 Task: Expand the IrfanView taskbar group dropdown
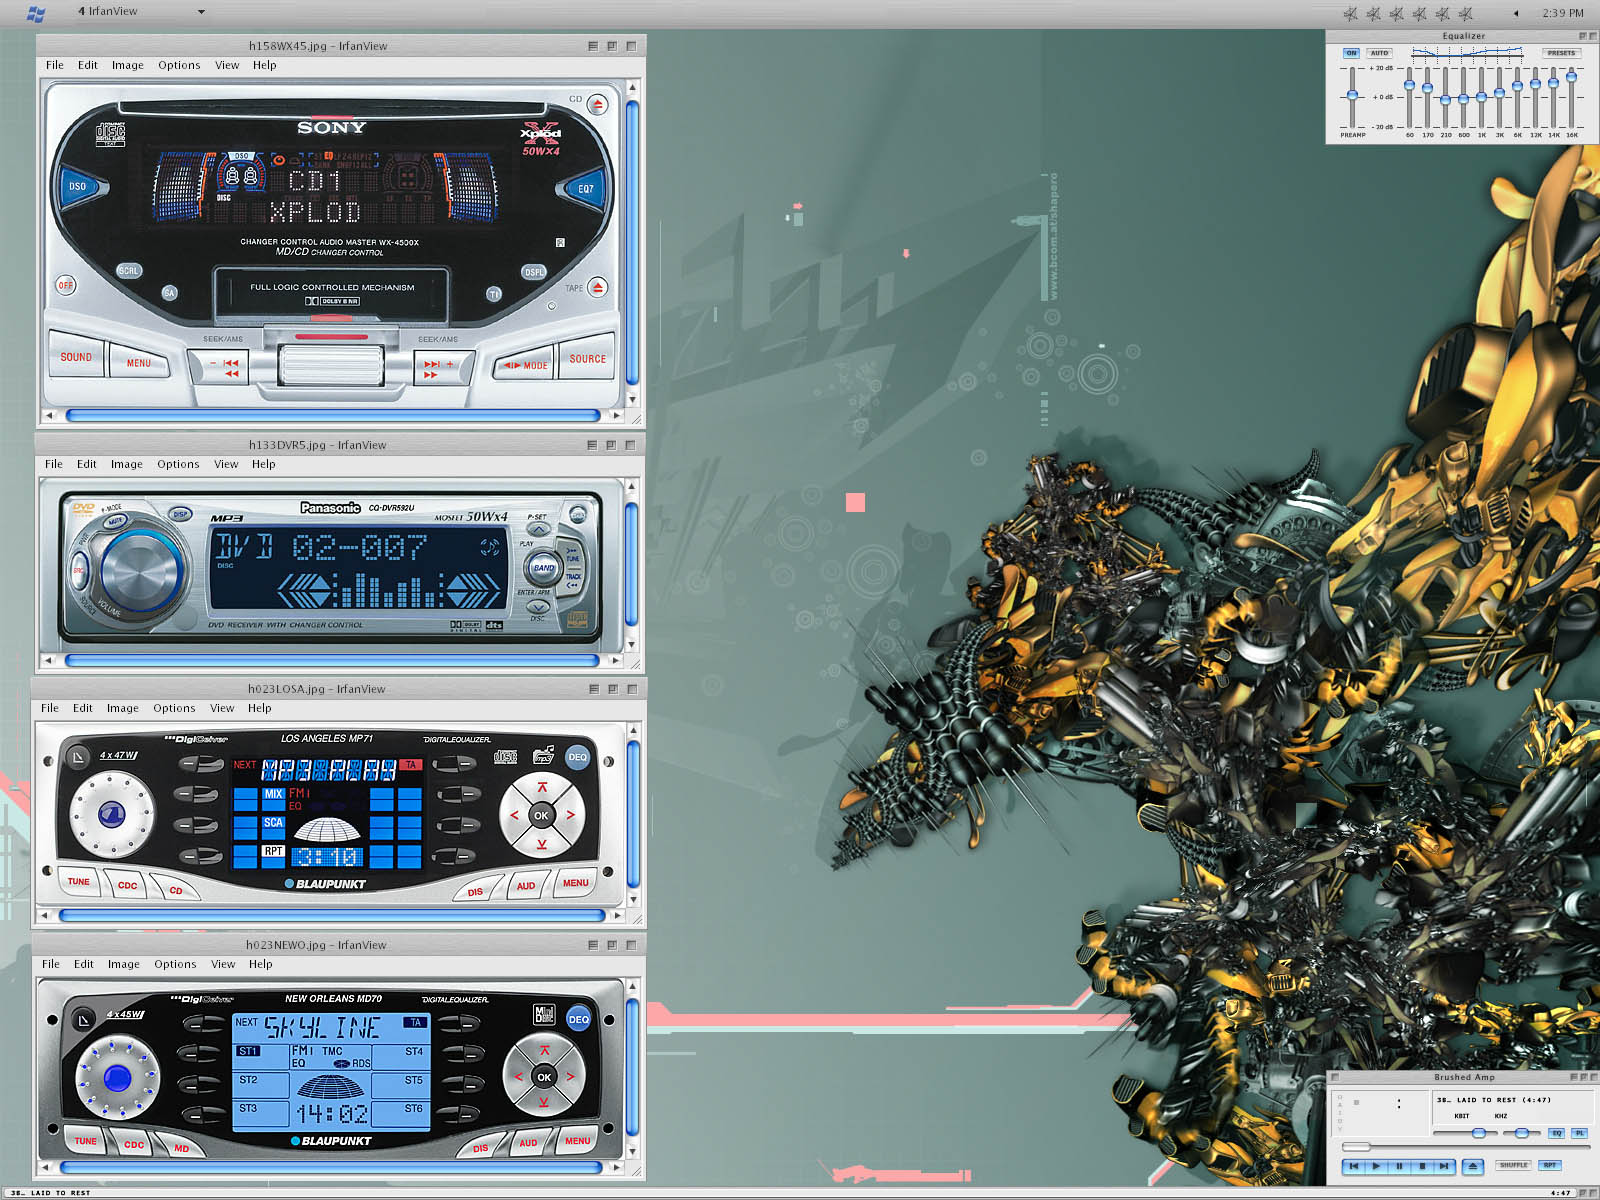coord(201,12)
